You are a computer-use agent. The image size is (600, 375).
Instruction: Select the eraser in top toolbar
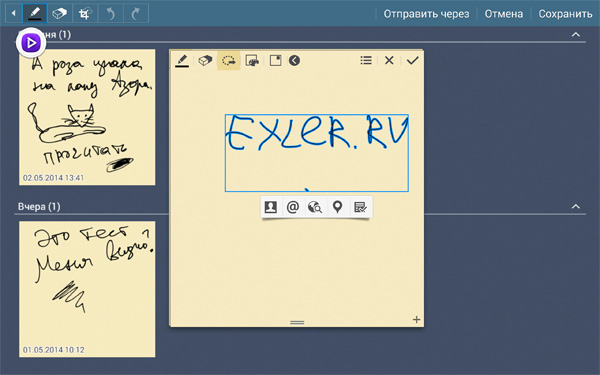point(60,14)
